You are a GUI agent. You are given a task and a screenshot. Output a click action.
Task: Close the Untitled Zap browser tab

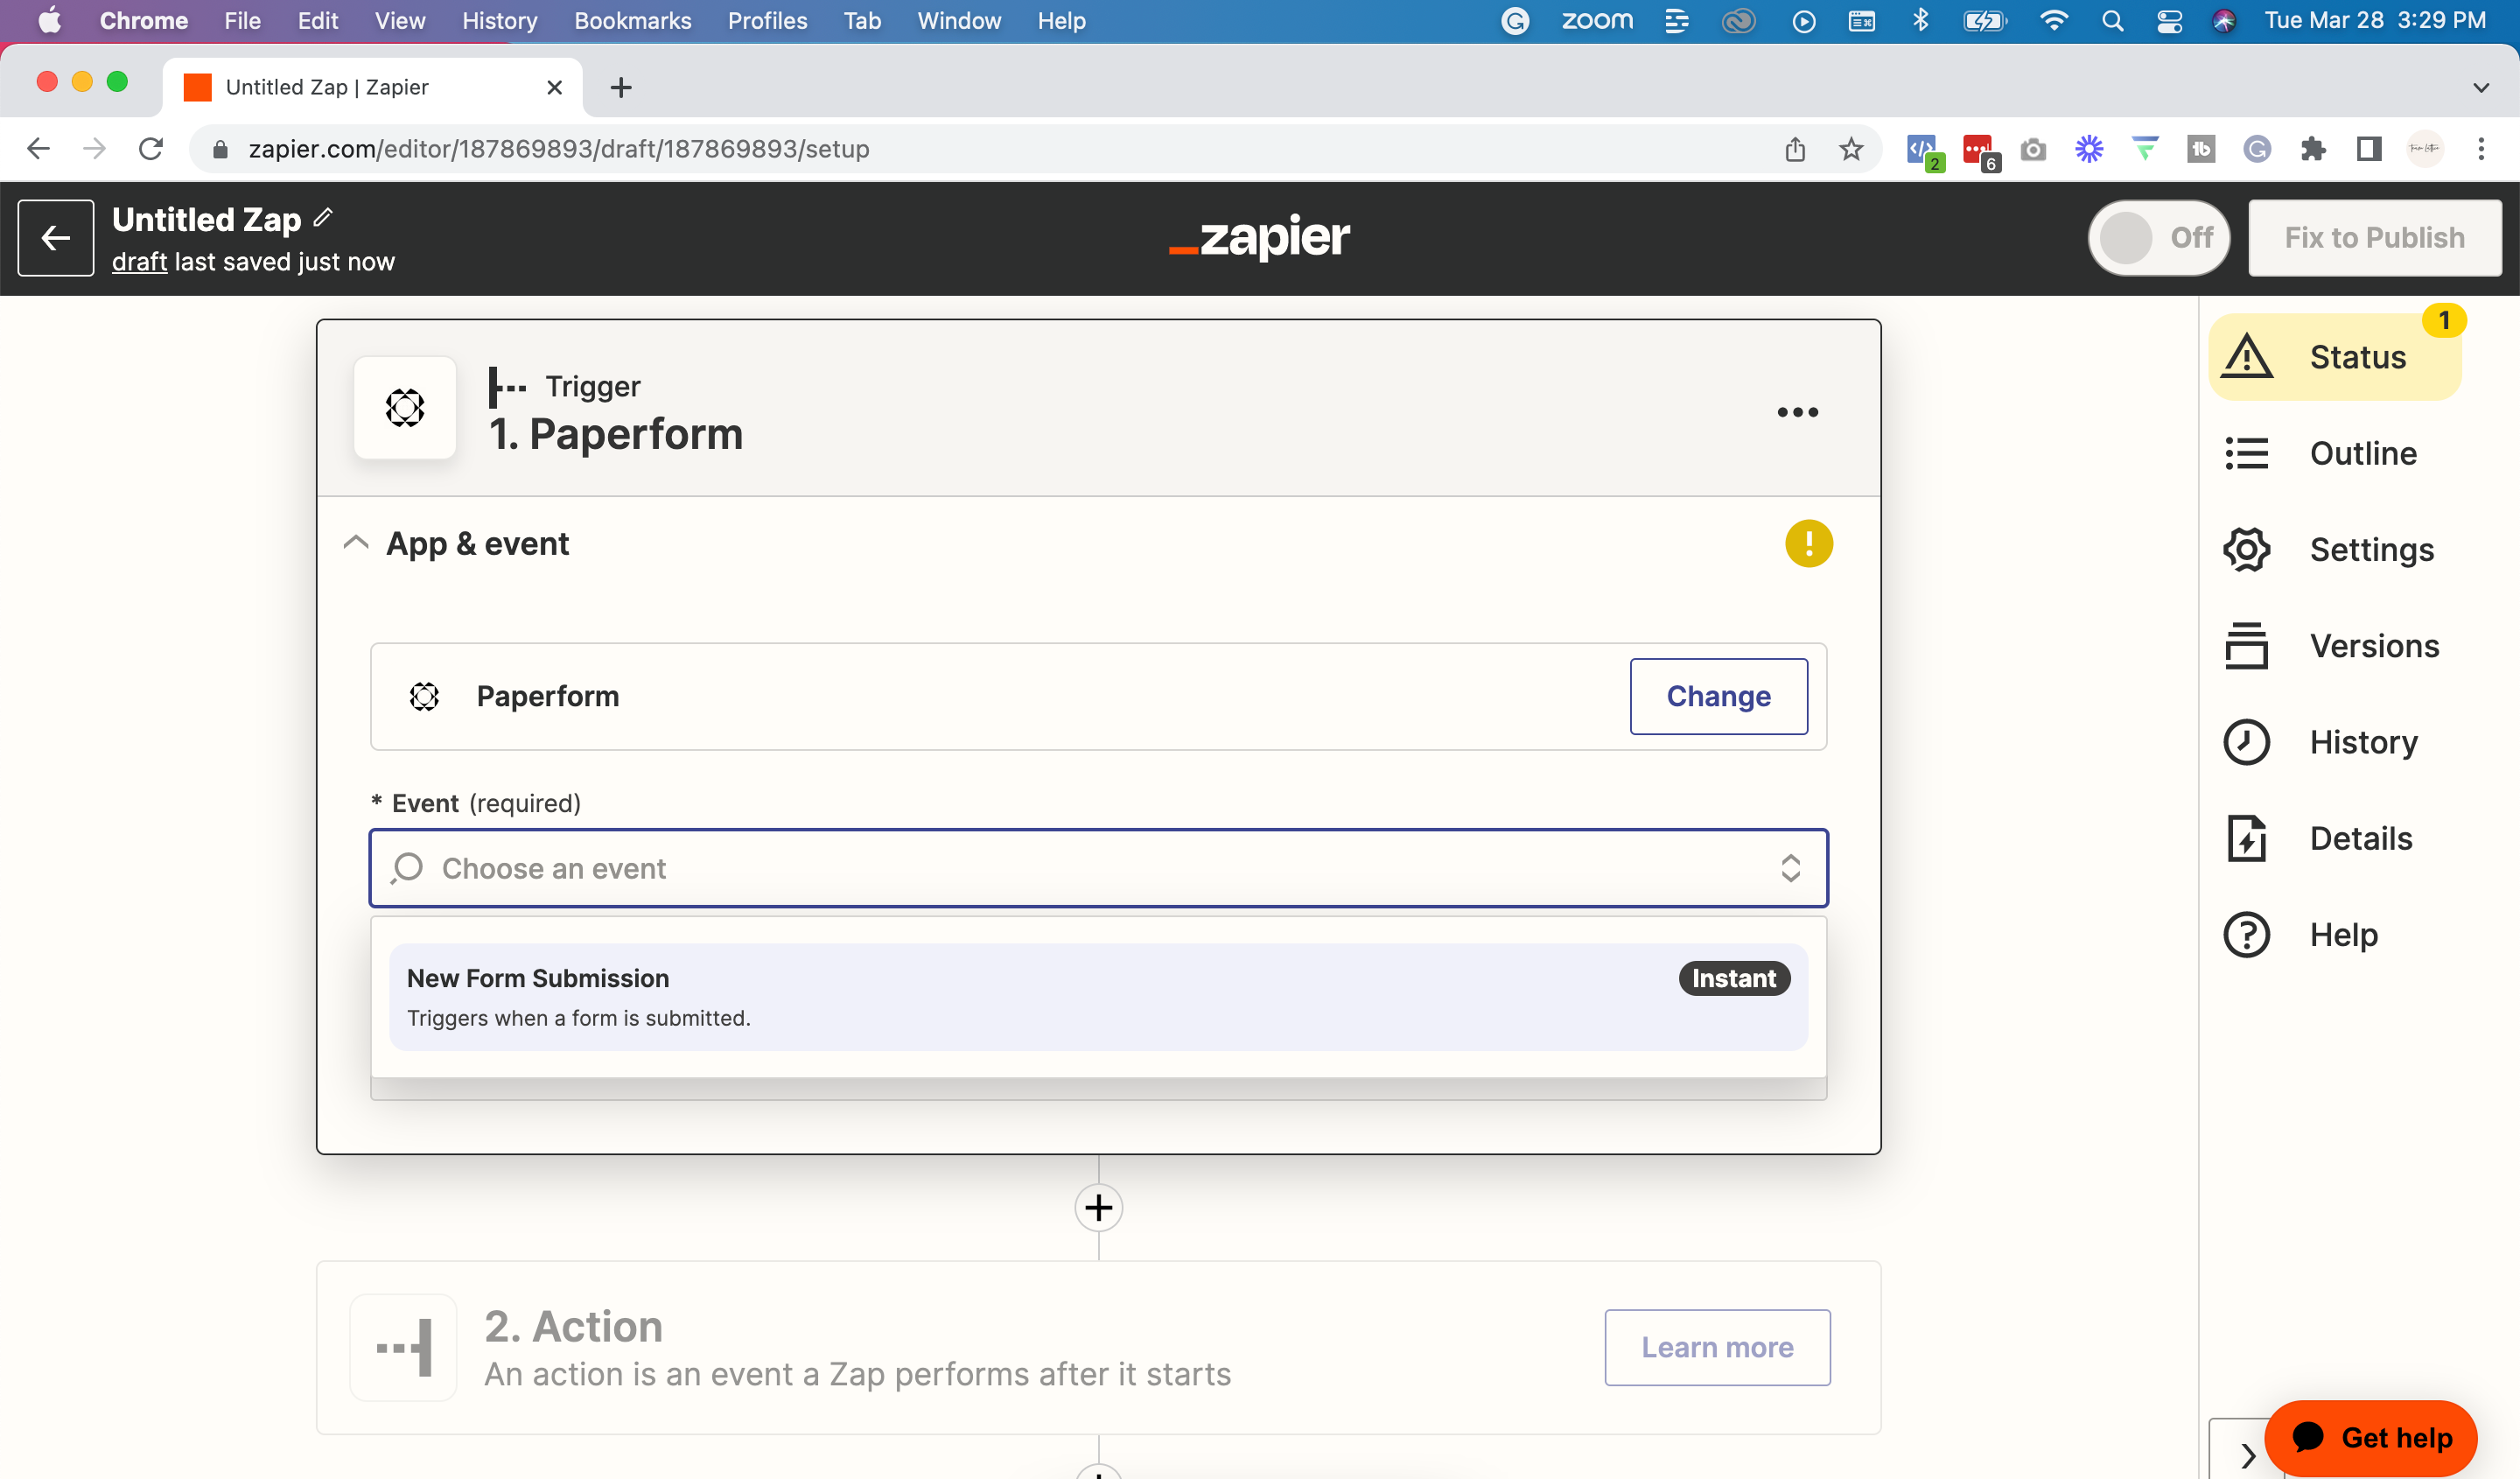554,87
